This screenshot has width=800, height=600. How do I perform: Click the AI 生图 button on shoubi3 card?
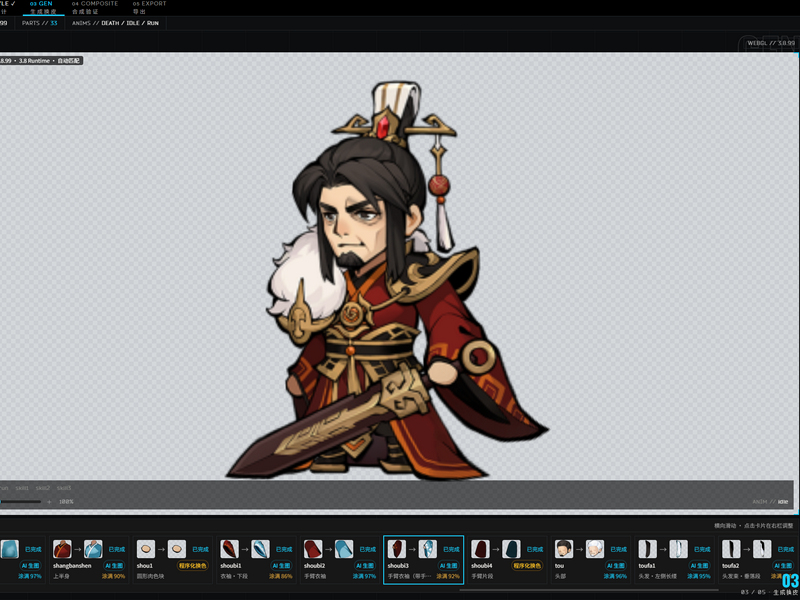(449, 566)
